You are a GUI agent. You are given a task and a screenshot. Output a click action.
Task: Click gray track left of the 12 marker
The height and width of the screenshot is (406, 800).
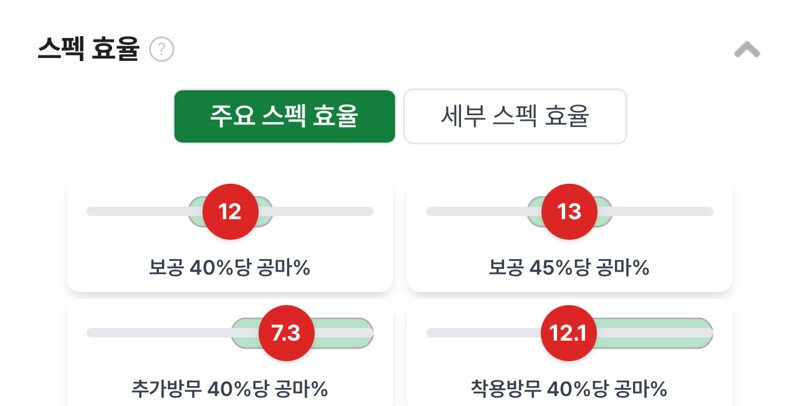click(x=138, y=212)
